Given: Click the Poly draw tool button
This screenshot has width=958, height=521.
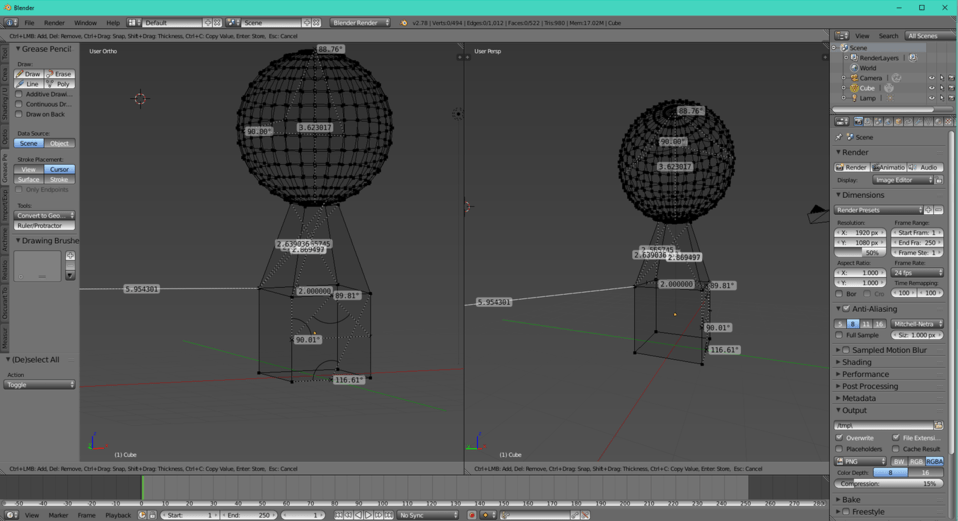Looking at the screenshot, I should (x=60, y=84).
